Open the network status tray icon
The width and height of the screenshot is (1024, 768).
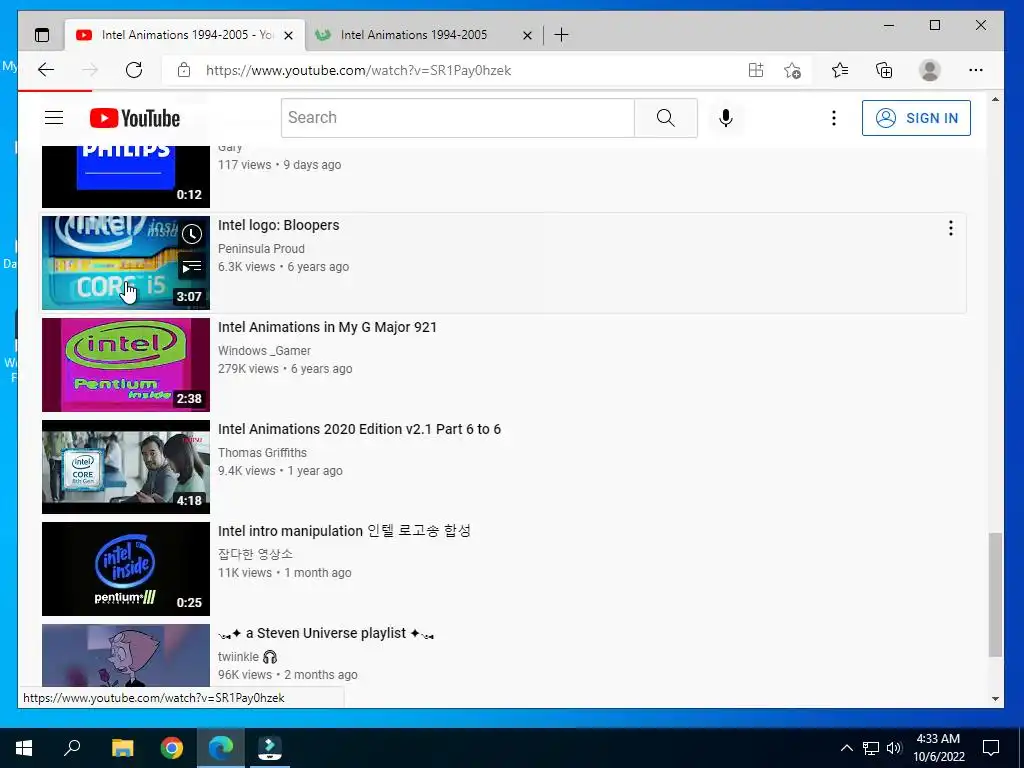click(871, 748)
